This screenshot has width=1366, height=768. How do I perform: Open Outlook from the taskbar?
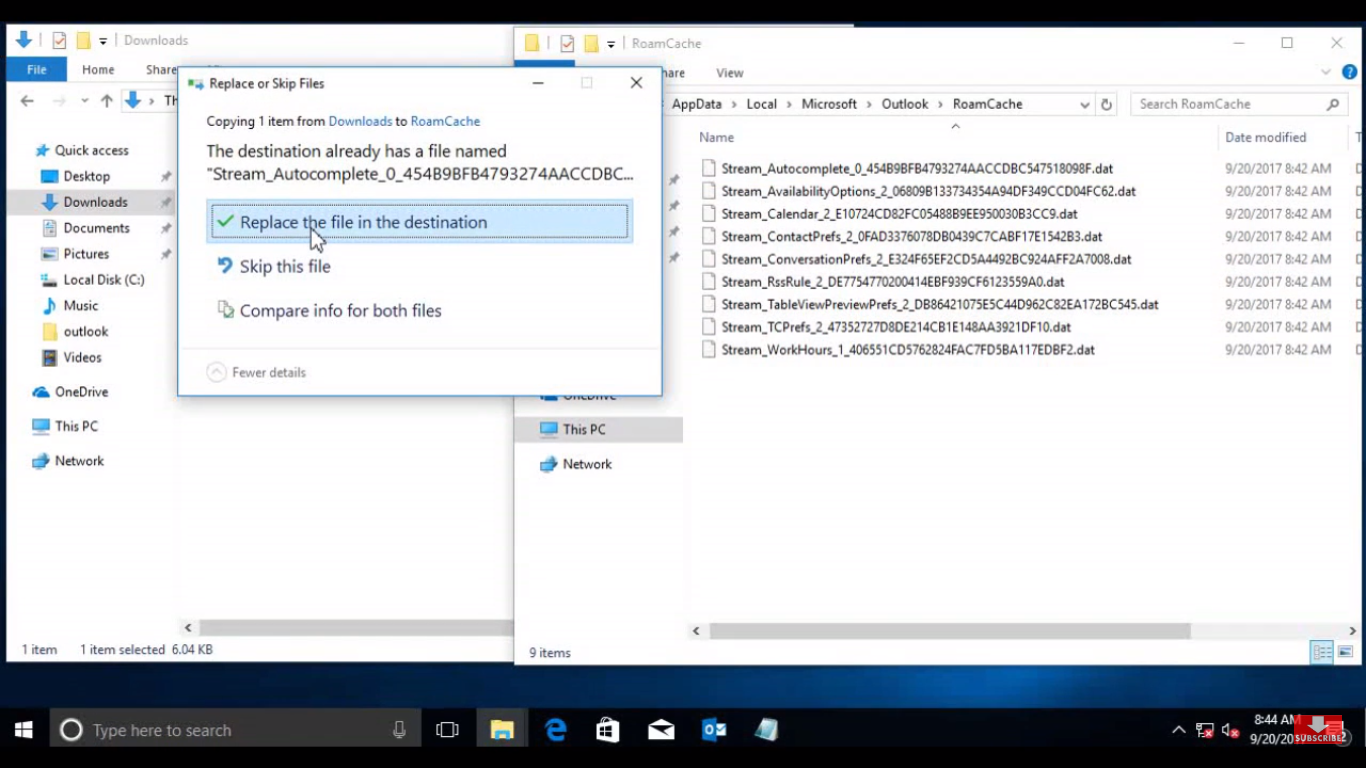click(x=713, y=730)
